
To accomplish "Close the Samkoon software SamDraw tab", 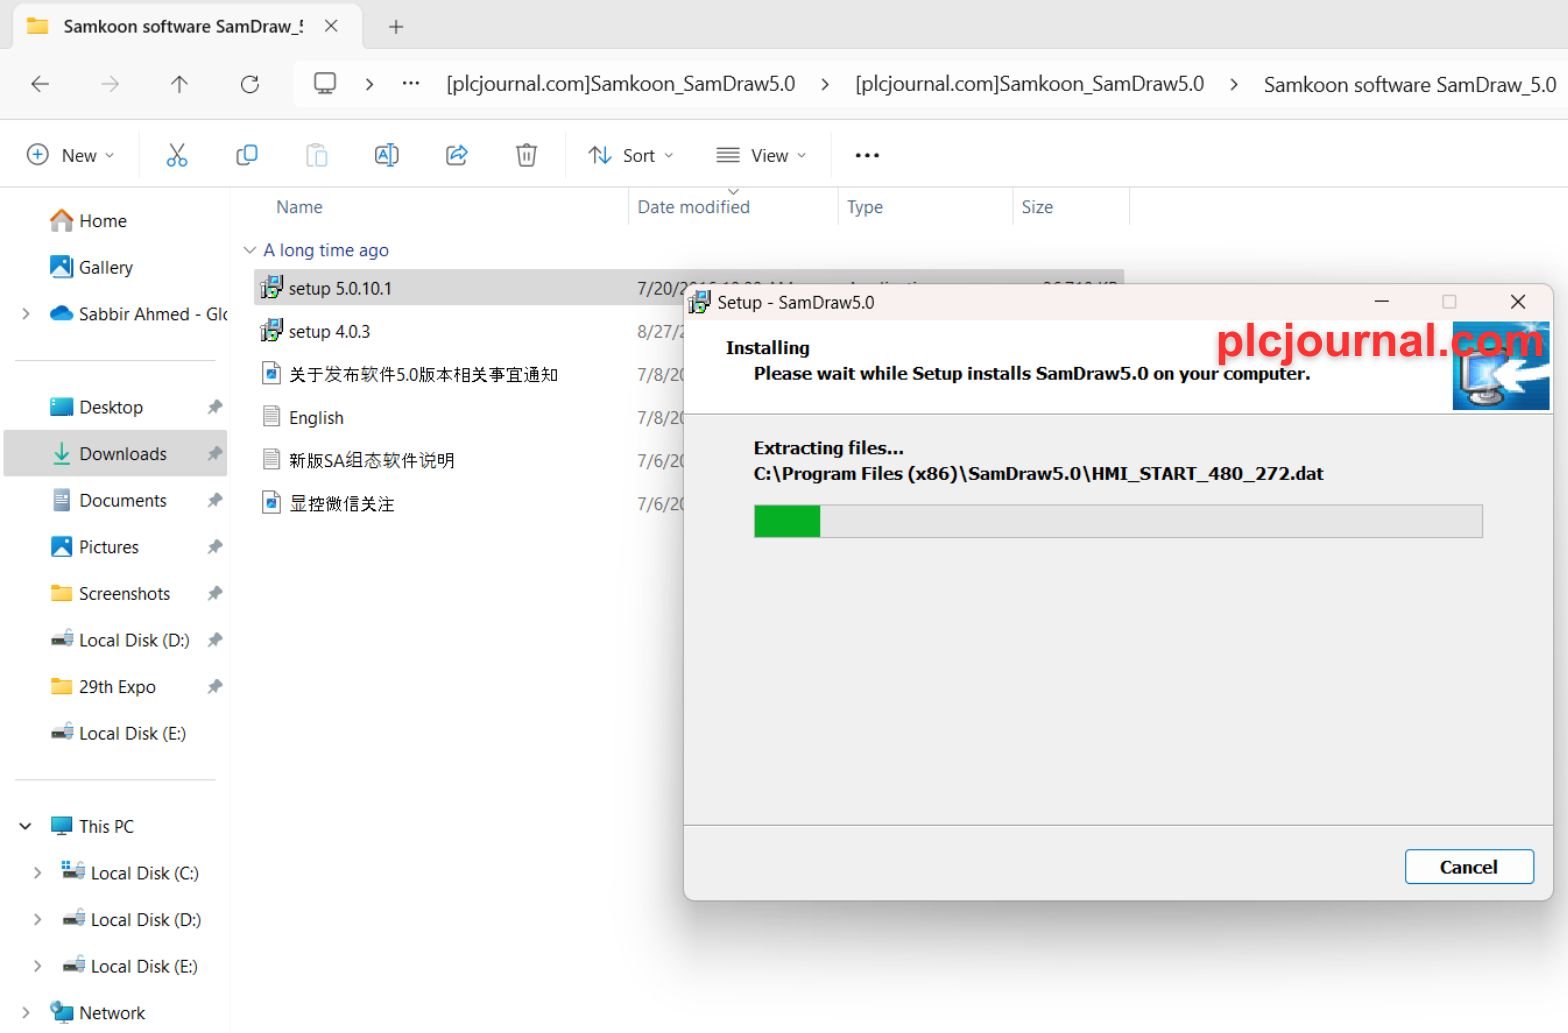I will (331, 26).
